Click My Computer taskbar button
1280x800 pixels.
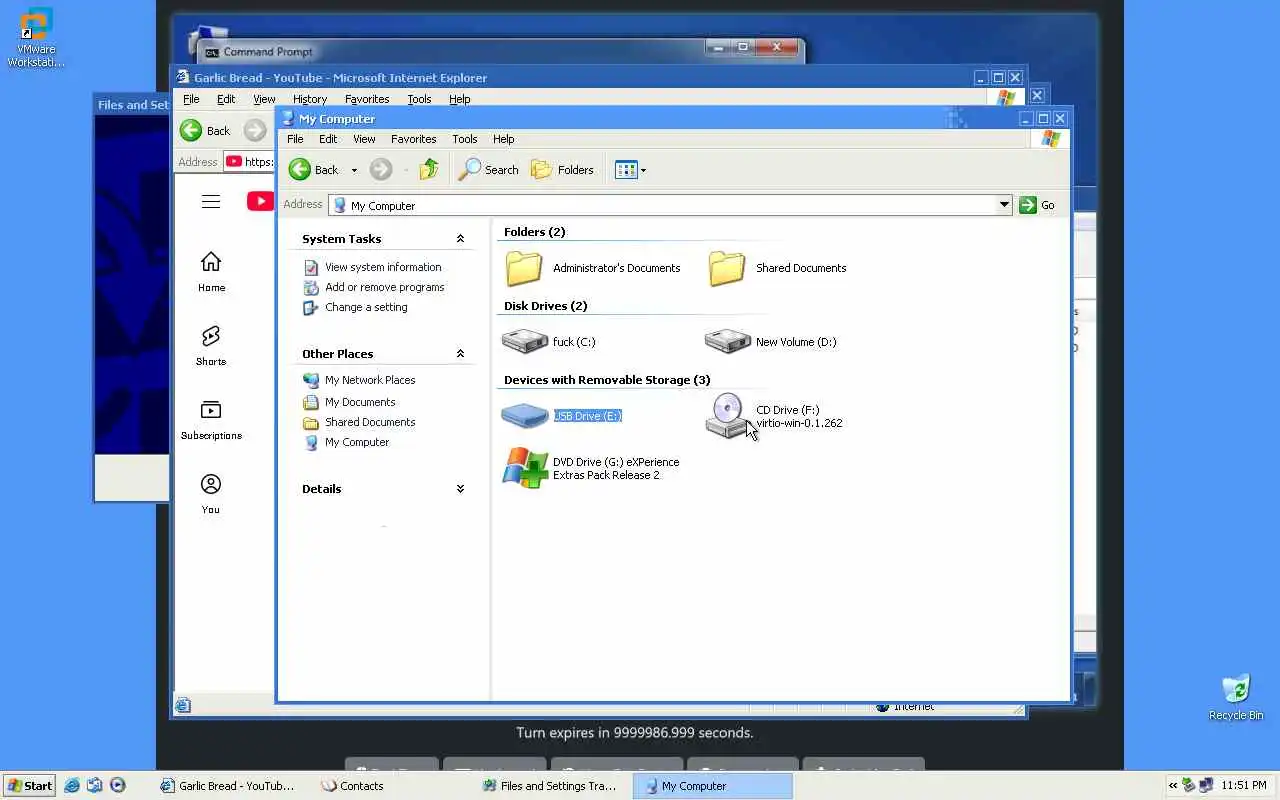(x=712, y=786)
